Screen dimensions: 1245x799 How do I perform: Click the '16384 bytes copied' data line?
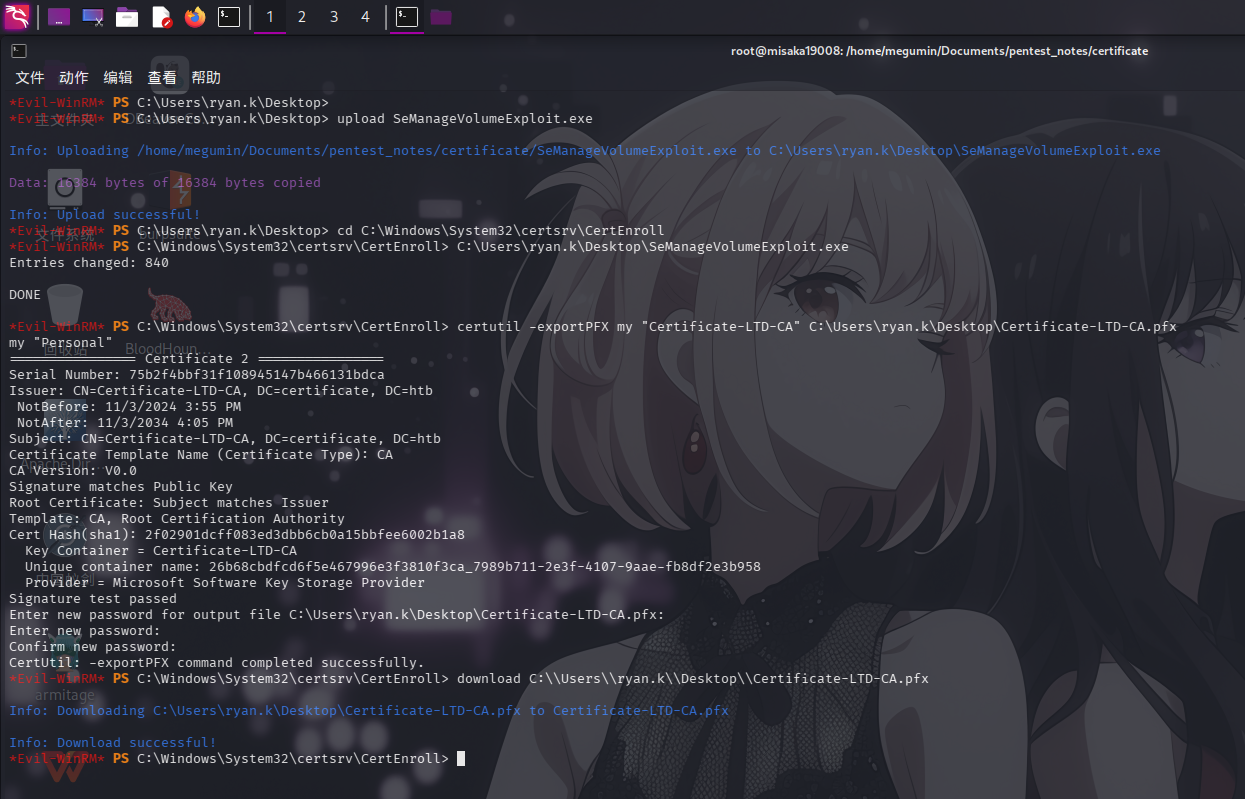[x=165, y=183]
